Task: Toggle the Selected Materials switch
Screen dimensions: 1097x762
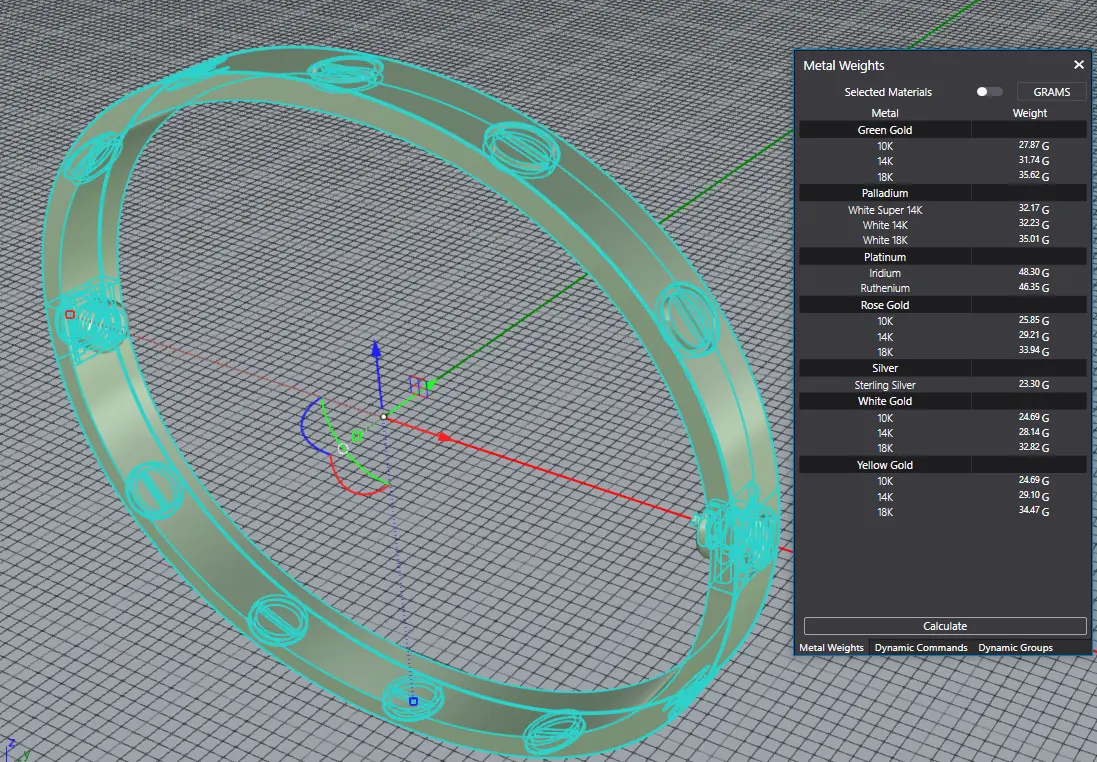Action: tap(988, 92)
